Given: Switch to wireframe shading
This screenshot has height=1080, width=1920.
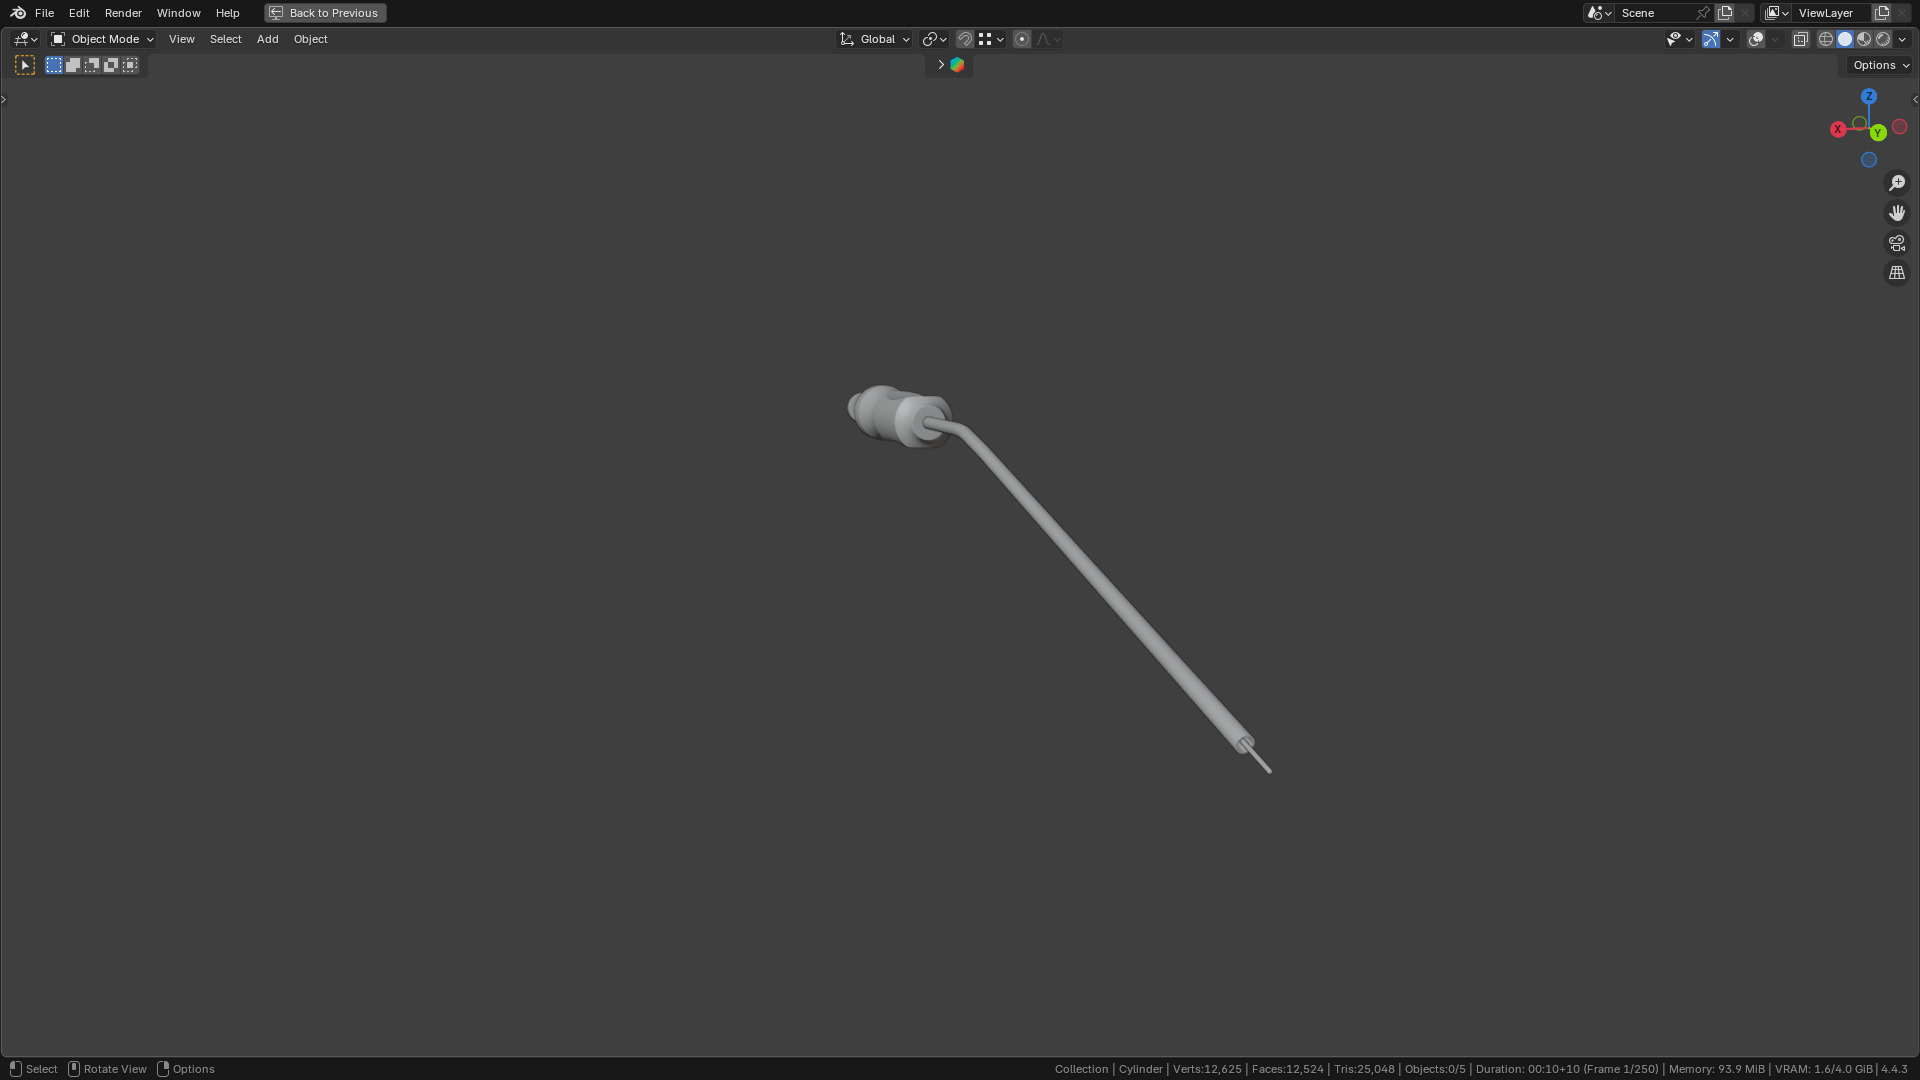Looking at the screenshot, I should coord(1826,39).
